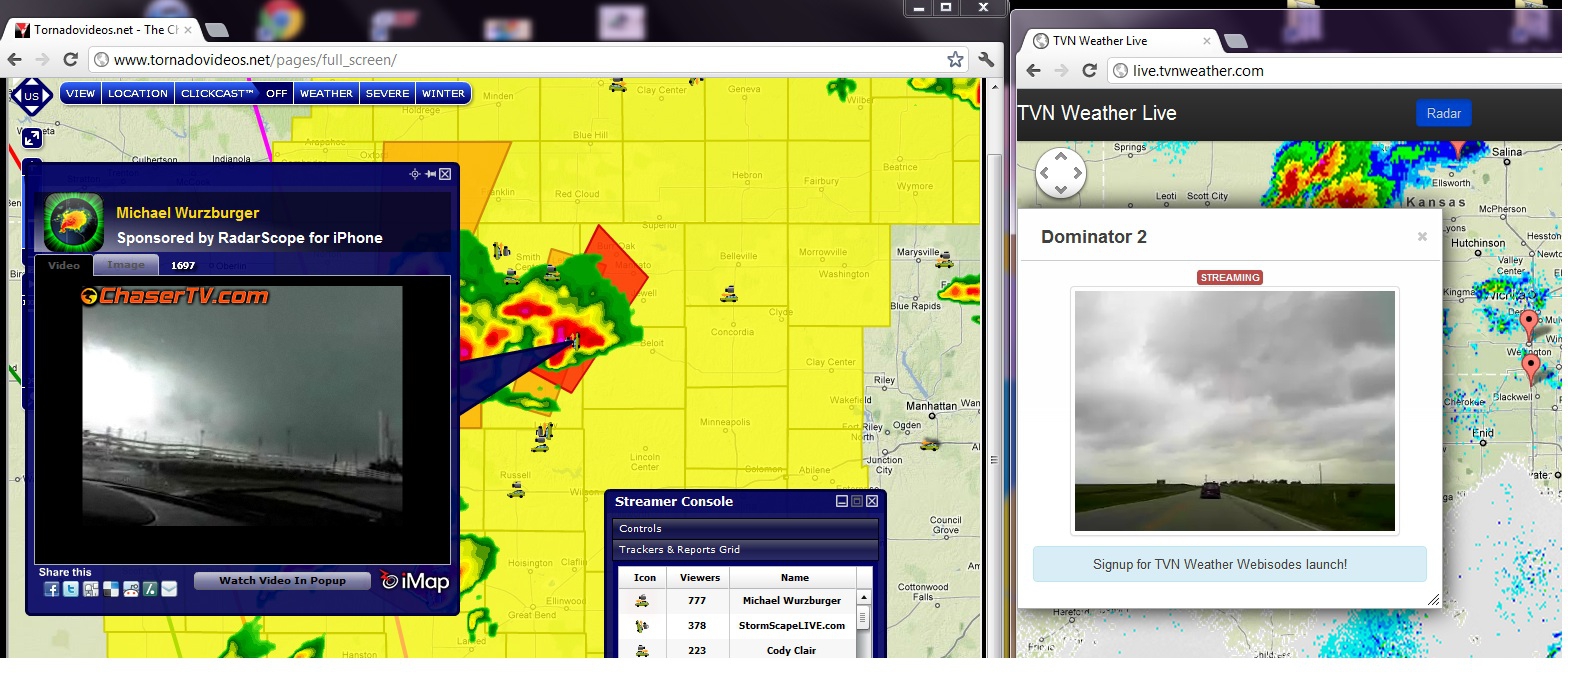The height and width of the screenshot is (697, 1586).
Task: Switch to the Video tab
Action: click(x=64, y=265)
